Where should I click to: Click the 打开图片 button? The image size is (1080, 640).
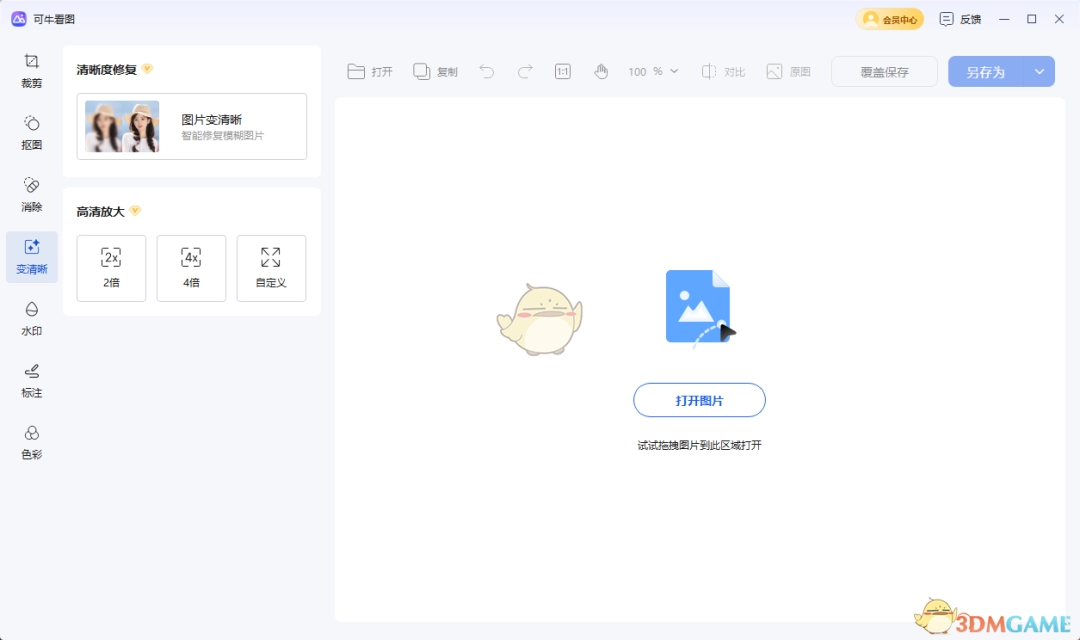[699, 400]
